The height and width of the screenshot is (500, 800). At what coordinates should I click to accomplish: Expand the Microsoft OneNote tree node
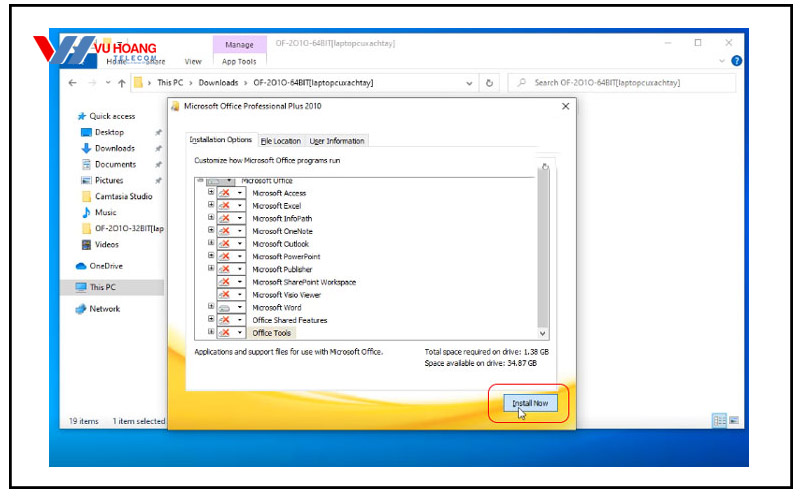pyautogui.click(x=211, y=231)
